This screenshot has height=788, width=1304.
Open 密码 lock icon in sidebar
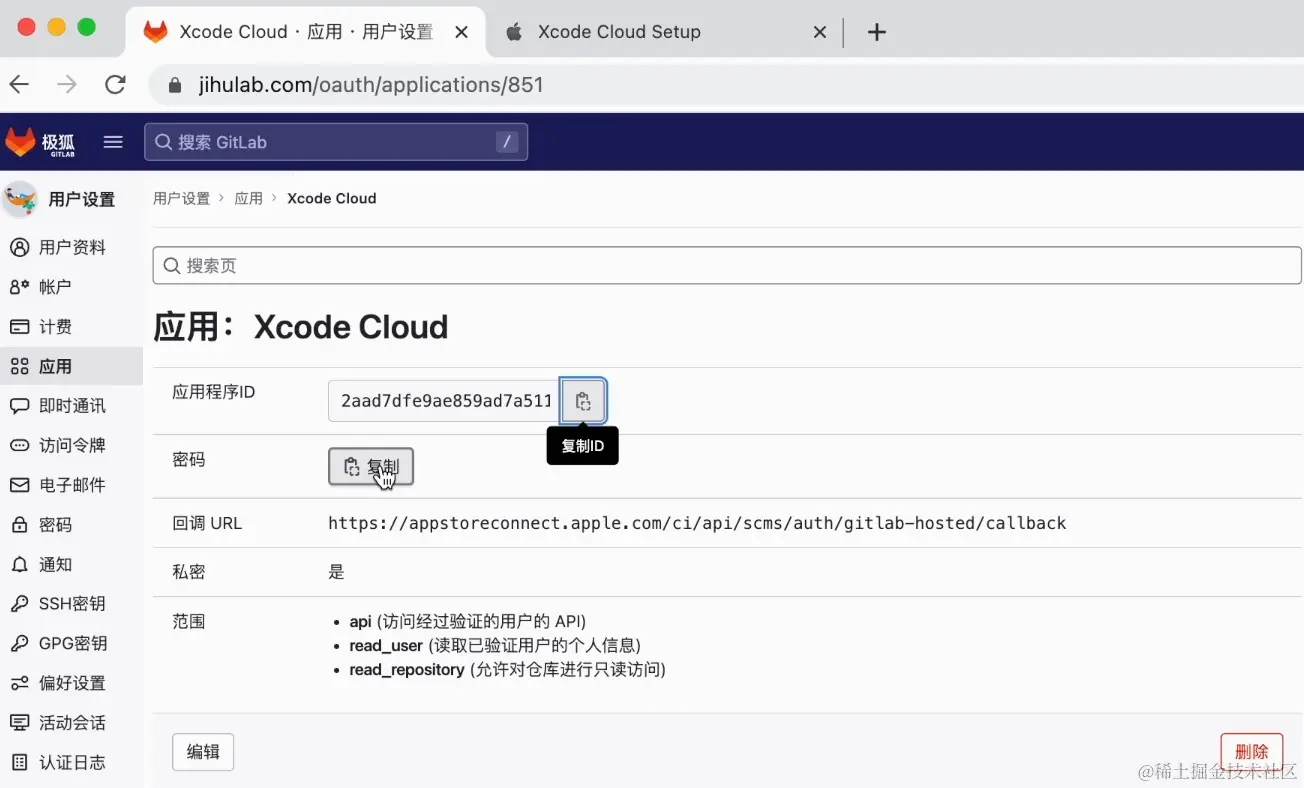tap(19, 525)
